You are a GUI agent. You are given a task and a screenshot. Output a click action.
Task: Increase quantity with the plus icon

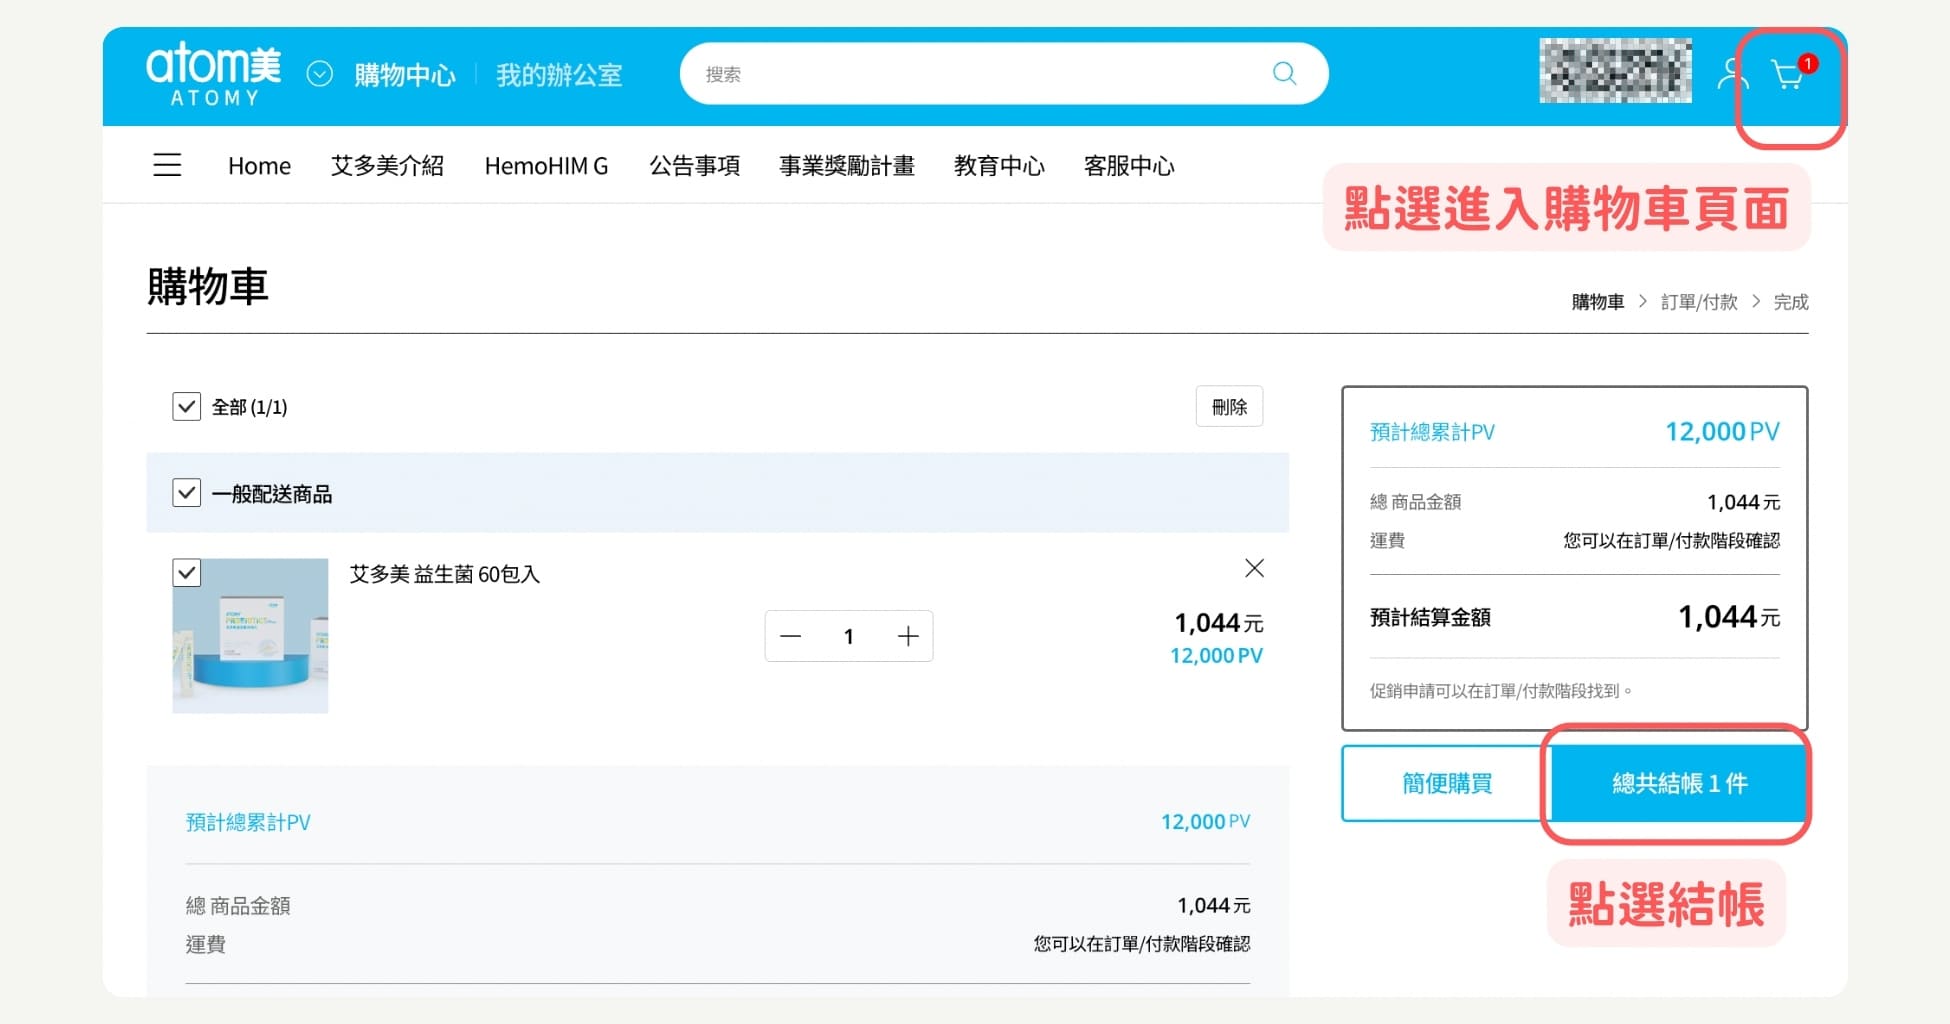907,636
